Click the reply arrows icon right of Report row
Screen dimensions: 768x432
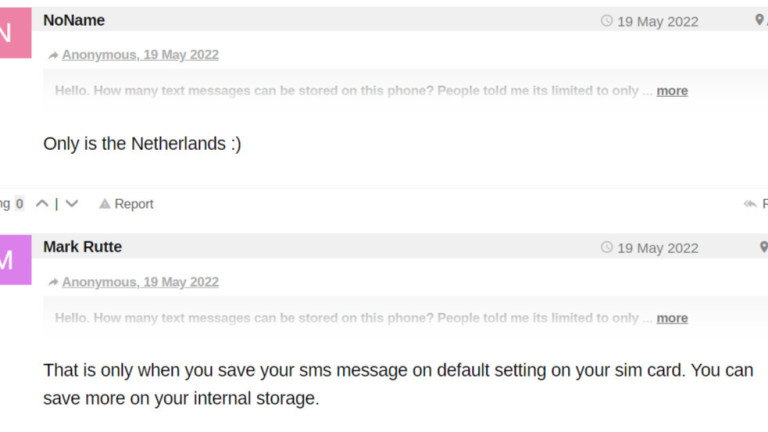(750, 204)
